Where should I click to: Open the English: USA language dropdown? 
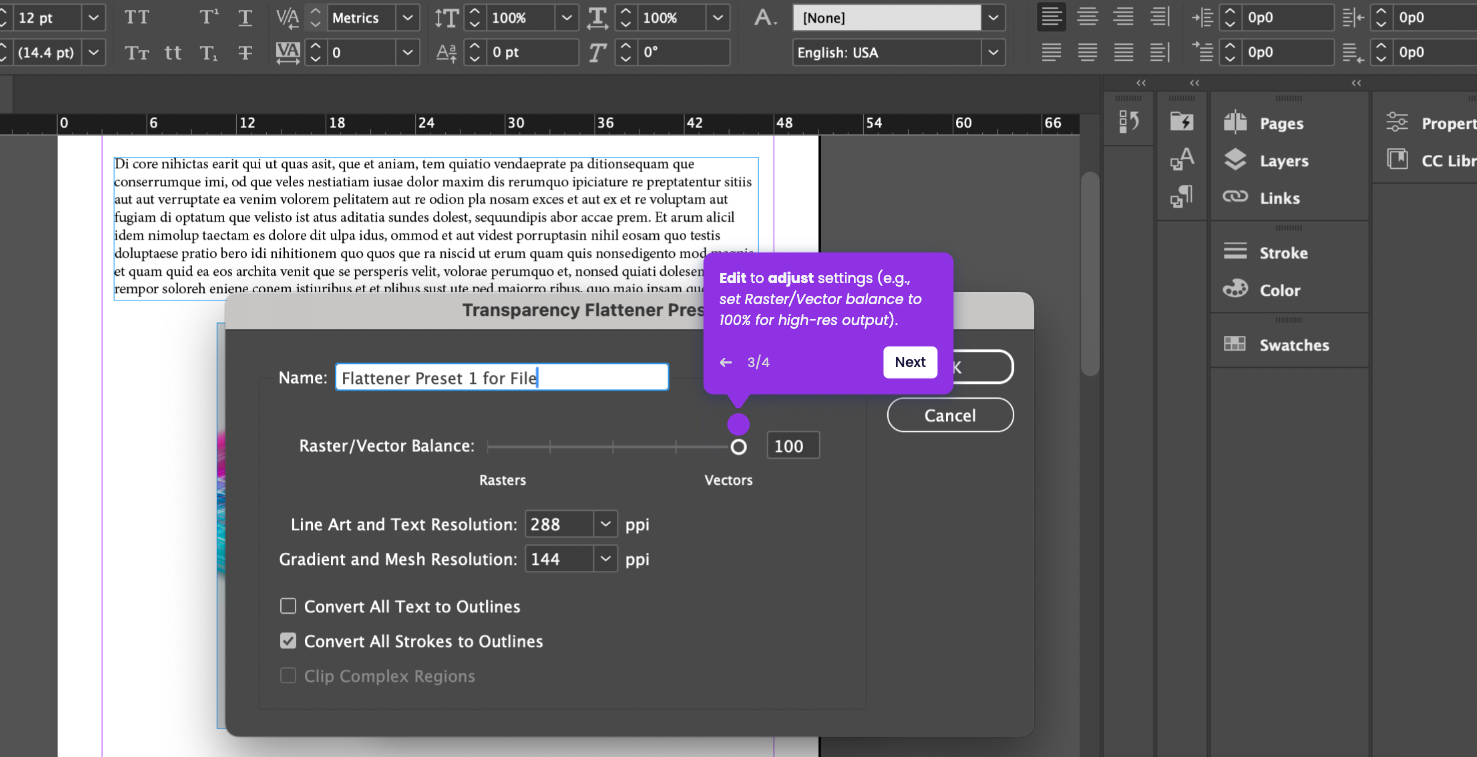pos(993,53)
